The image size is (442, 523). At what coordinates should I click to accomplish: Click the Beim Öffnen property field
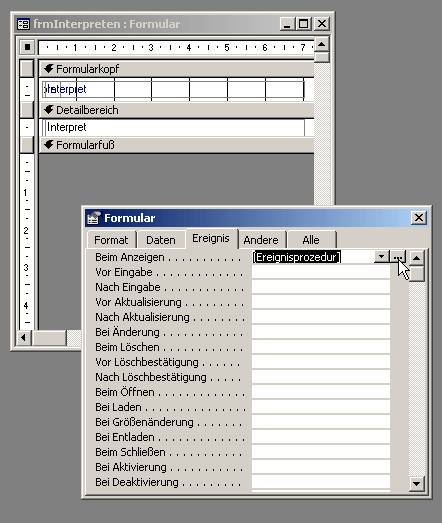click(321, 392)
